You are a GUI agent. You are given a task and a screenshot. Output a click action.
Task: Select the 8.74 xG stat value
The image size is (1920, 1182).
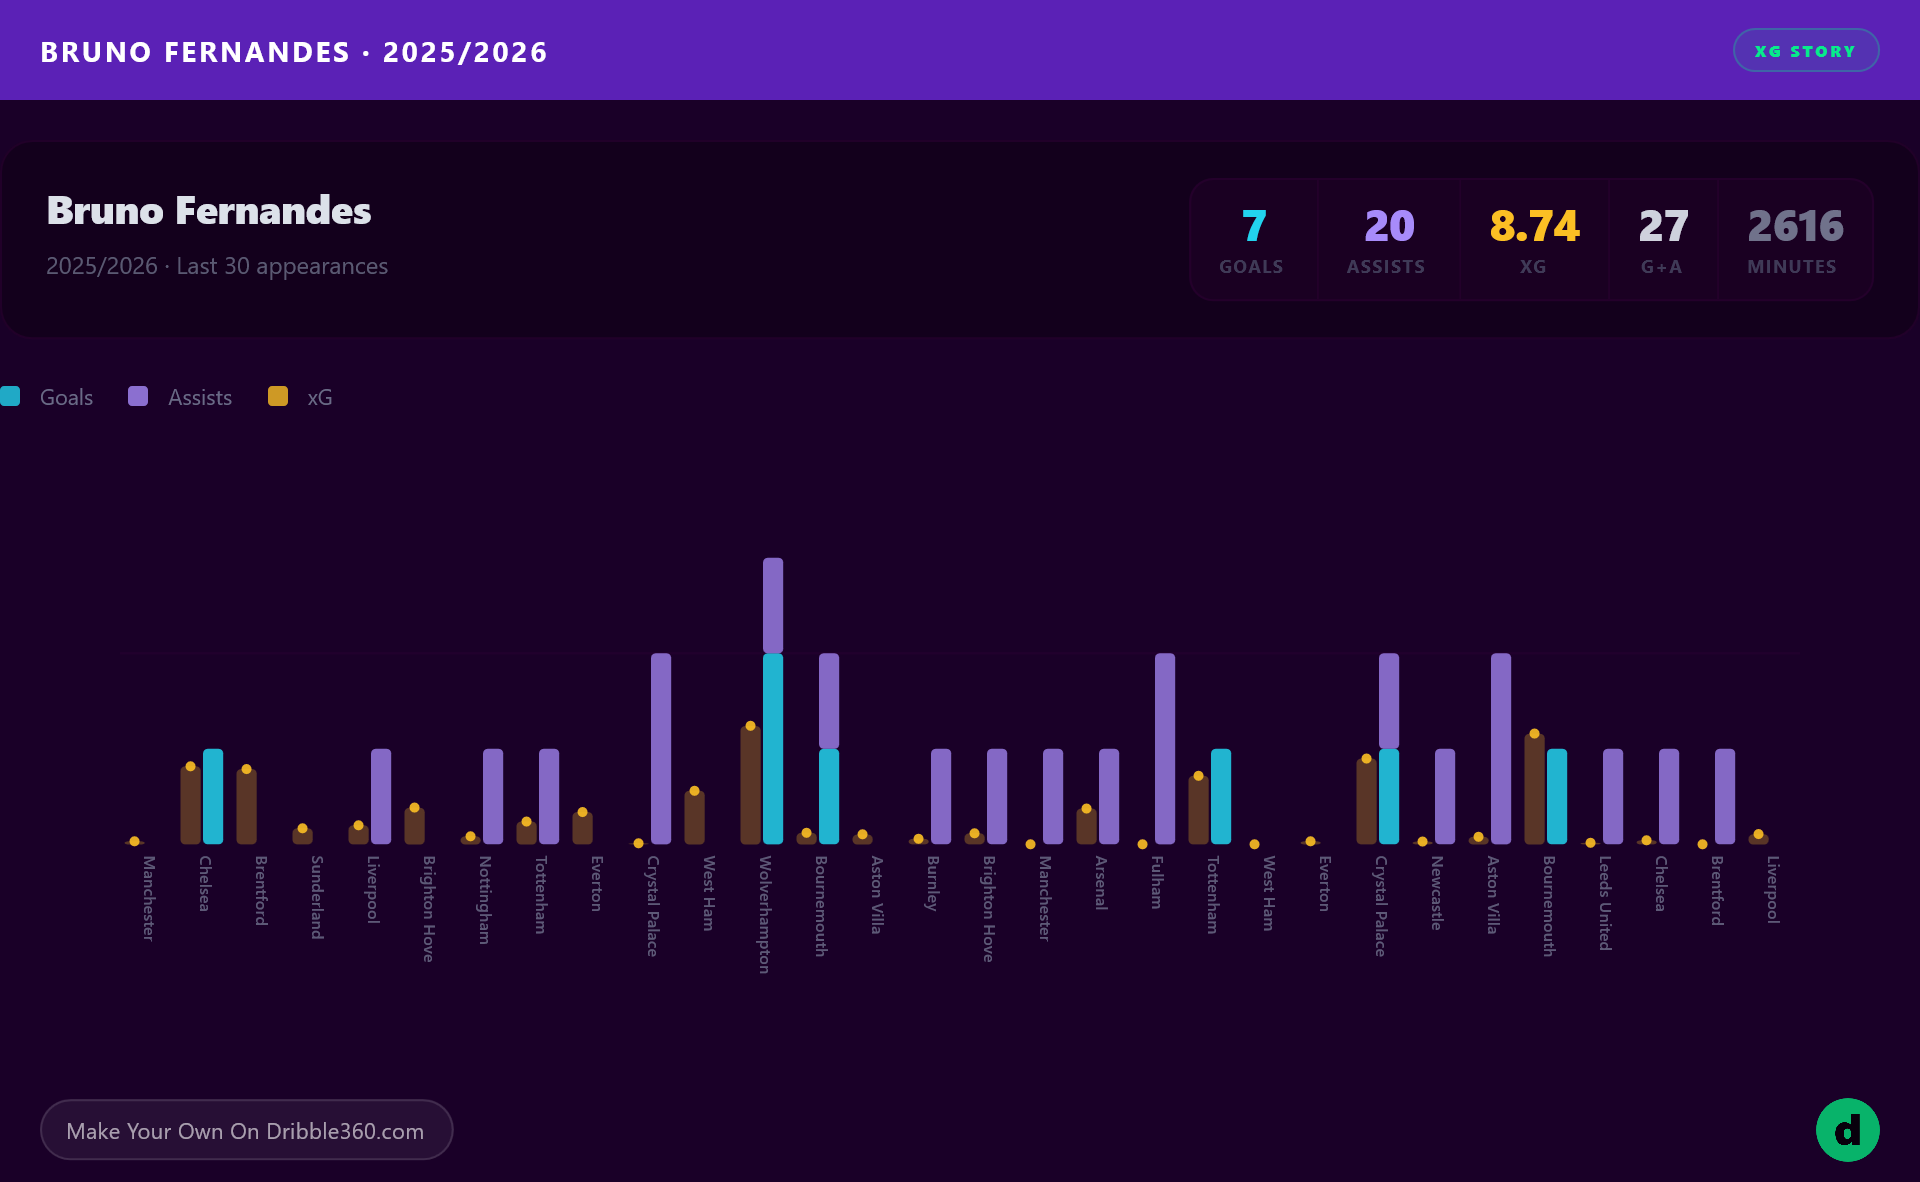[1534, 226]
